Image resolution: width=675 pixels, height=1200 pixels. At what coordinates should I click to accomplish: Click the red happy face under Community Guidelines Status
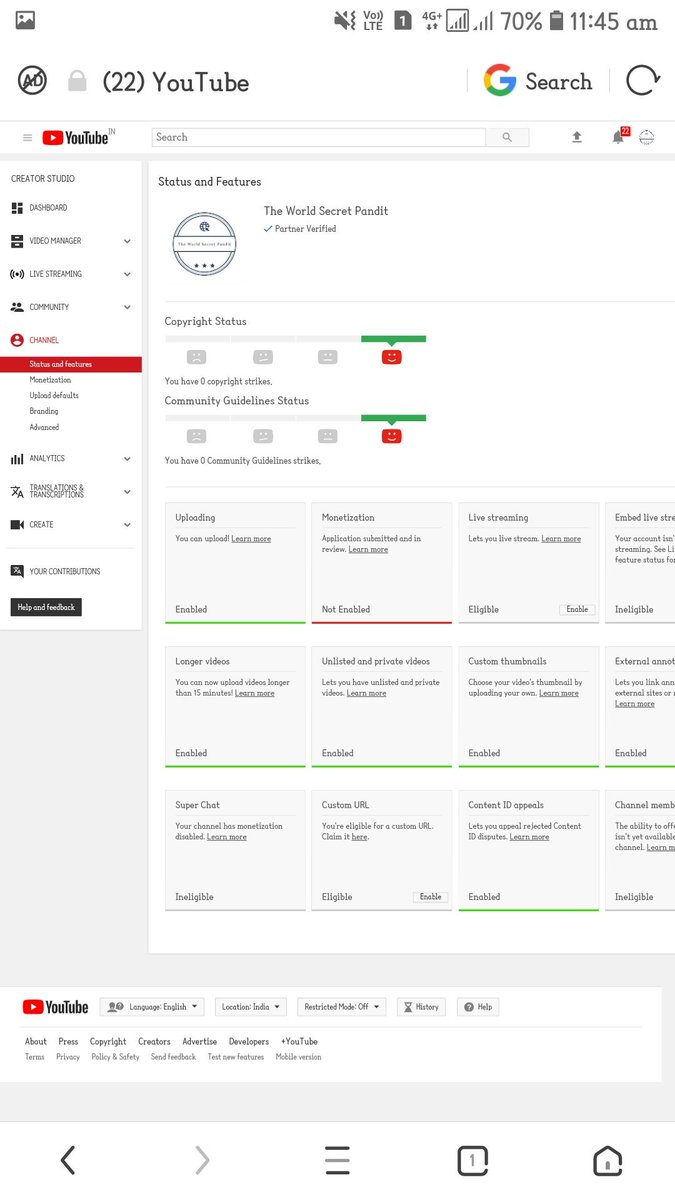point(392,436)
